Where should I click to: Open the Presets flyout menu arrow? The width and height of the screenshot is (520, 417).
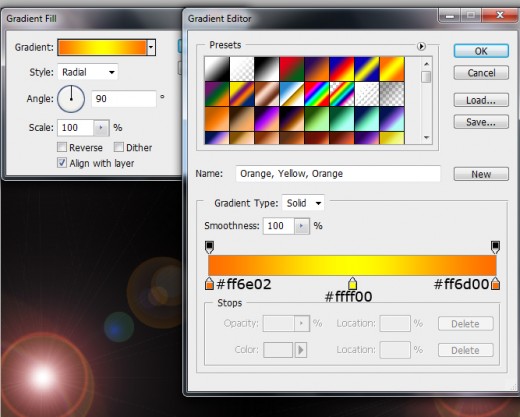(421, 46)
